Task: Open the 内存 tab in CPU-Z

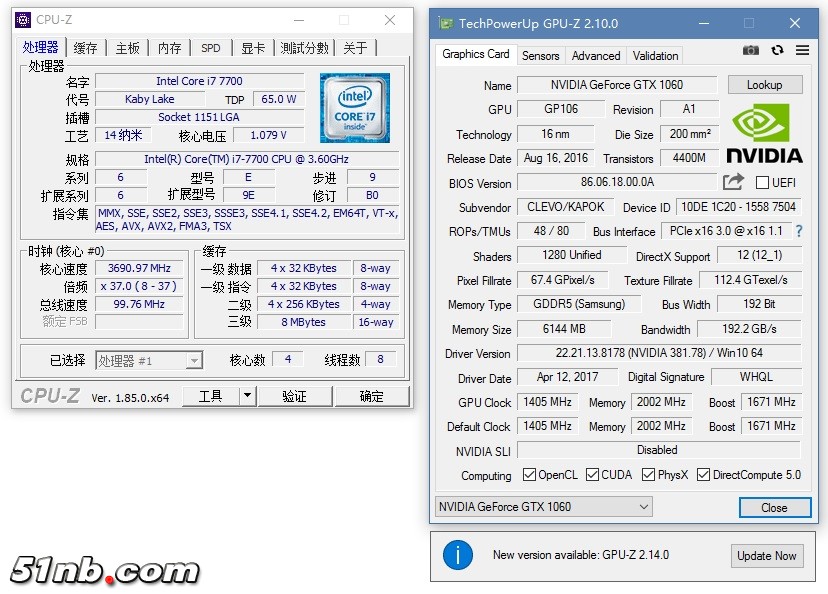Action: [x=170, y=48]
